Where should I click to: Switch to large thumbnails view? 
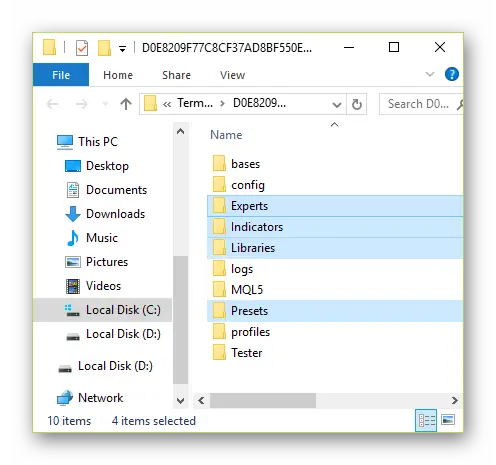click(448, 420)
